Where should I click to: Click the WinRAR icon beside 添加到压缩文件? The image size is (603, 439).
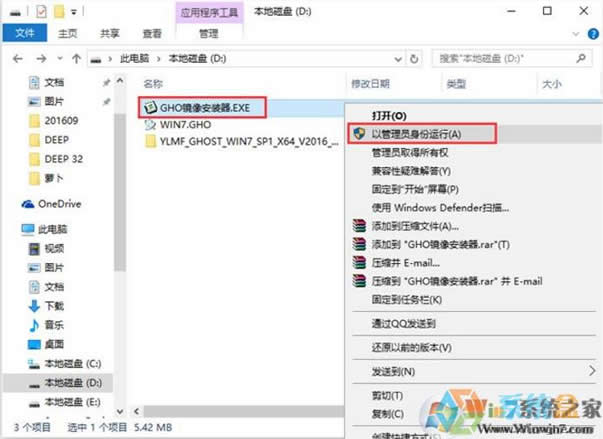pos(357,226)
